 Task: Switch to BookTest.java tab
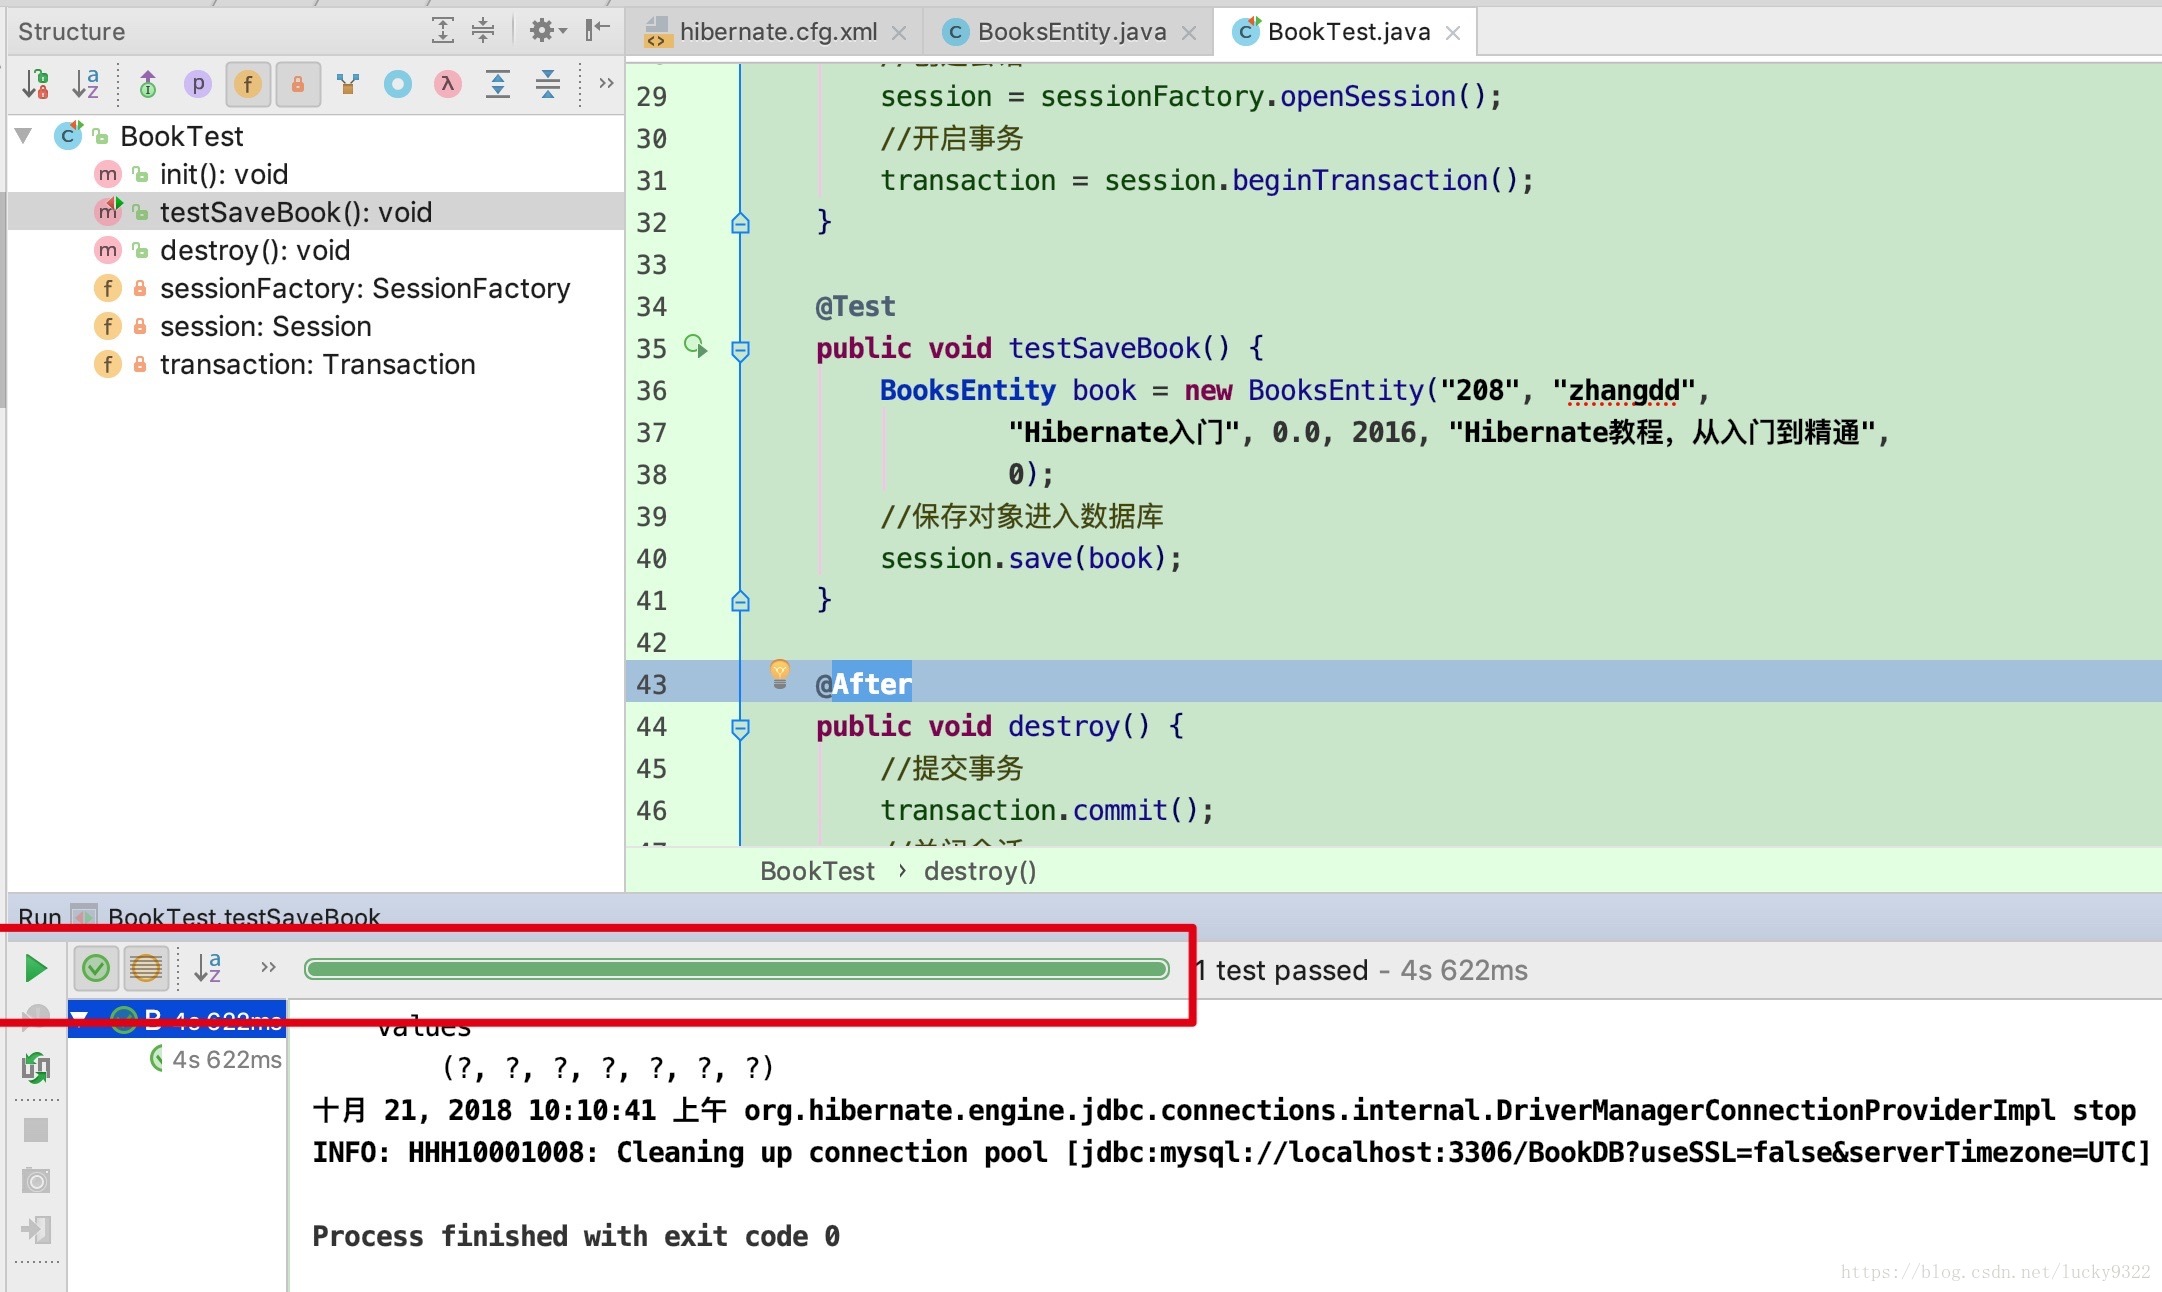coord(1348,32)
